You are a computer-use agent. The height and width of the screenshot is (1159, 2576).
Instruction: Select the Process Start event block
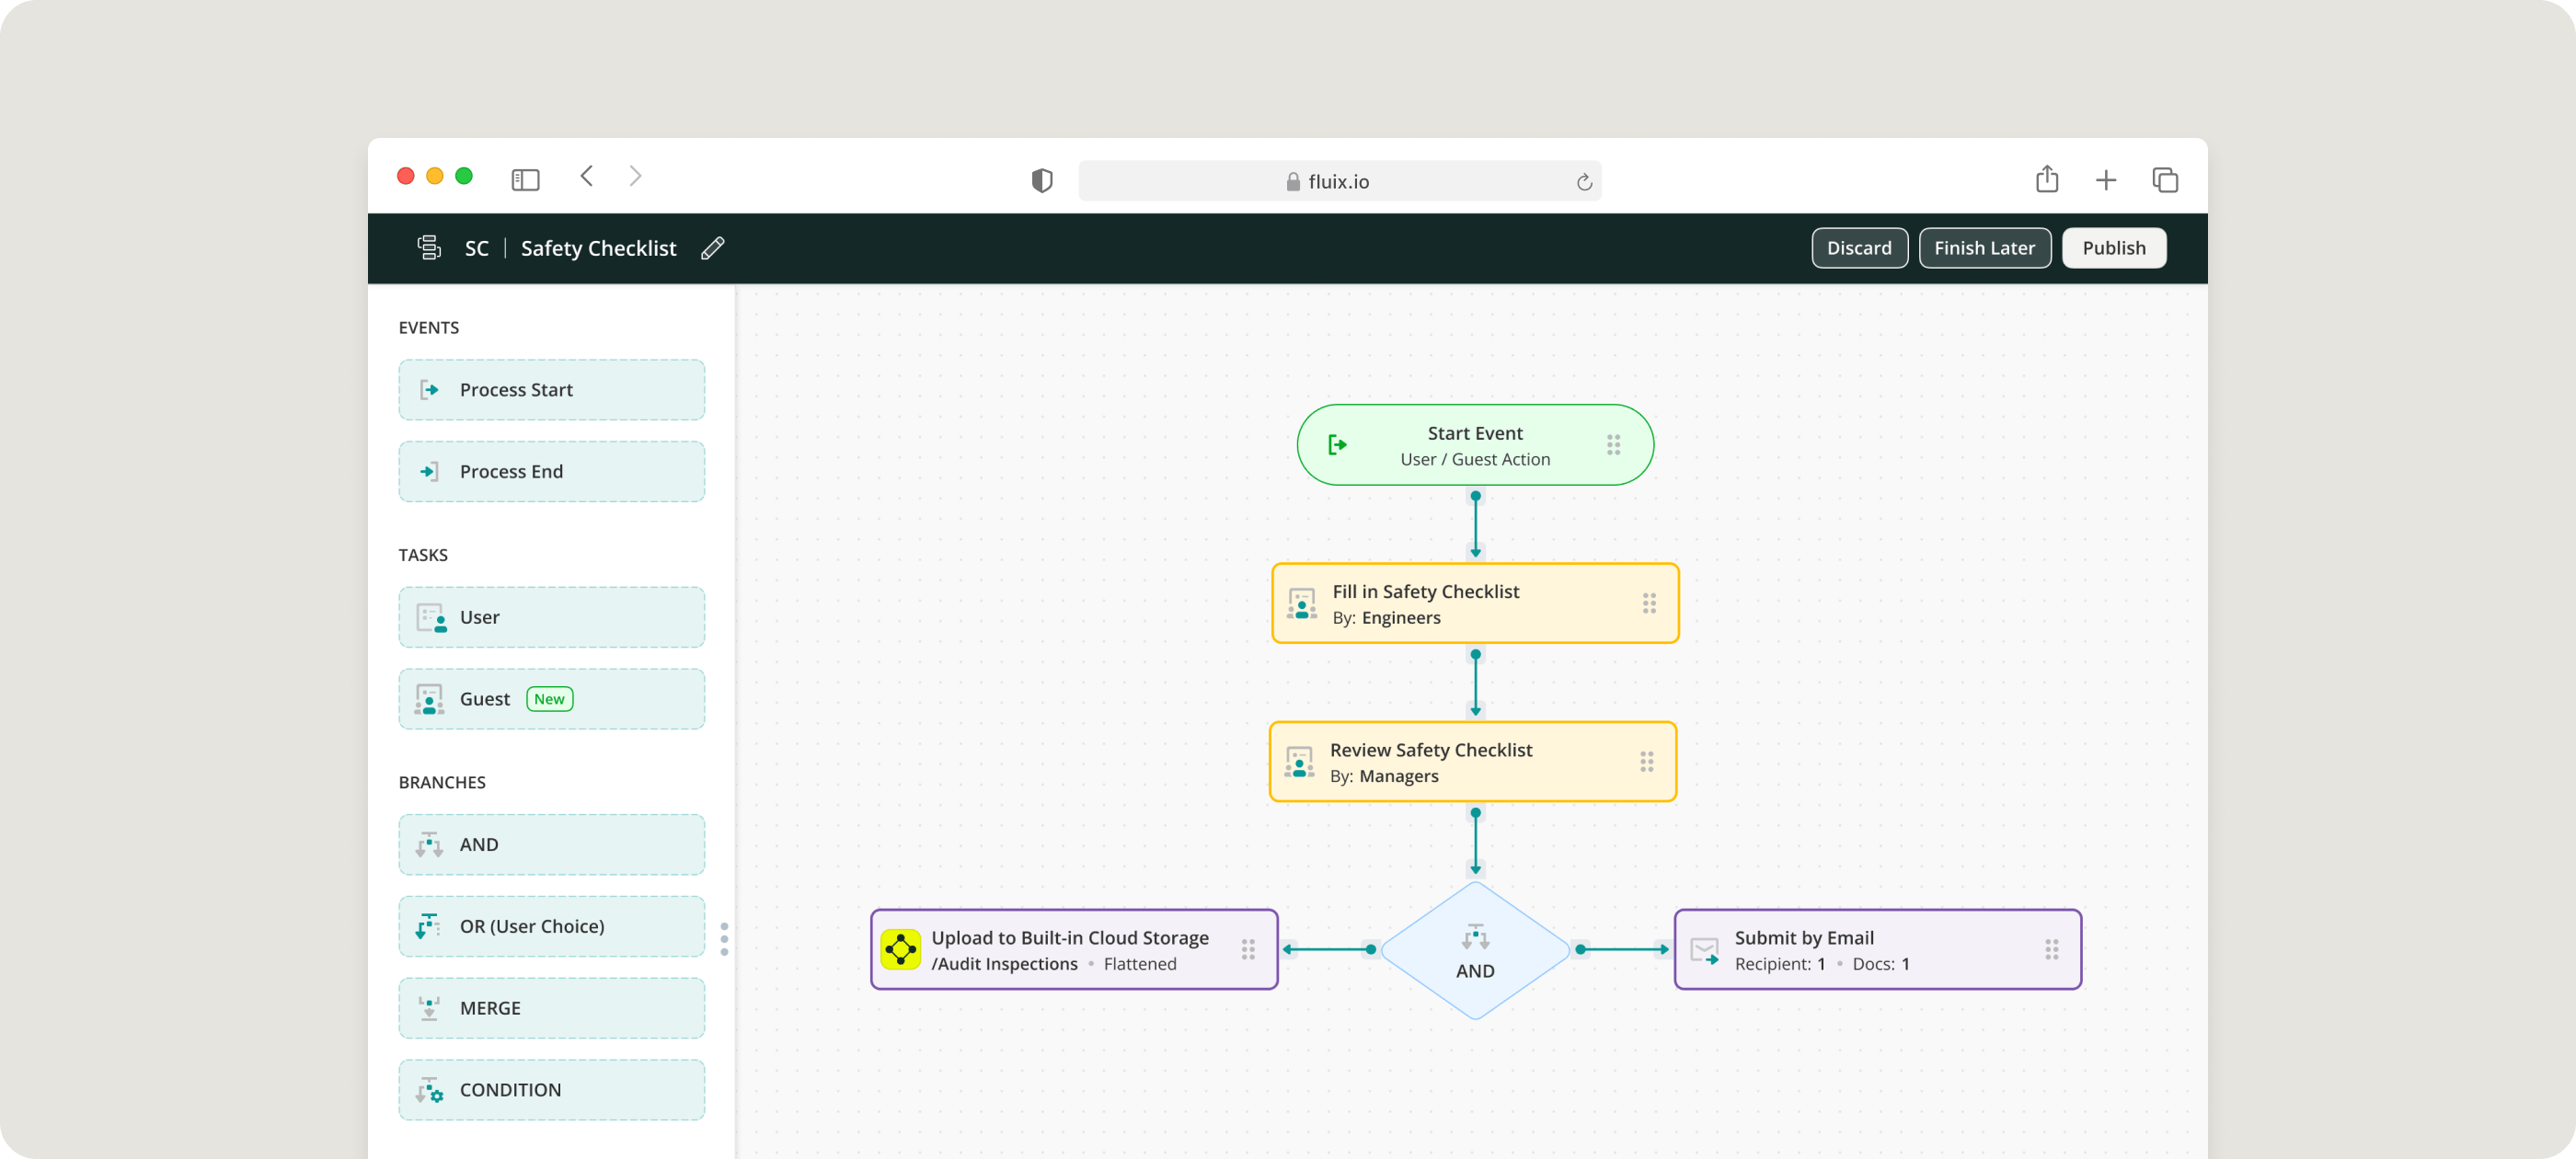(551, 390)
